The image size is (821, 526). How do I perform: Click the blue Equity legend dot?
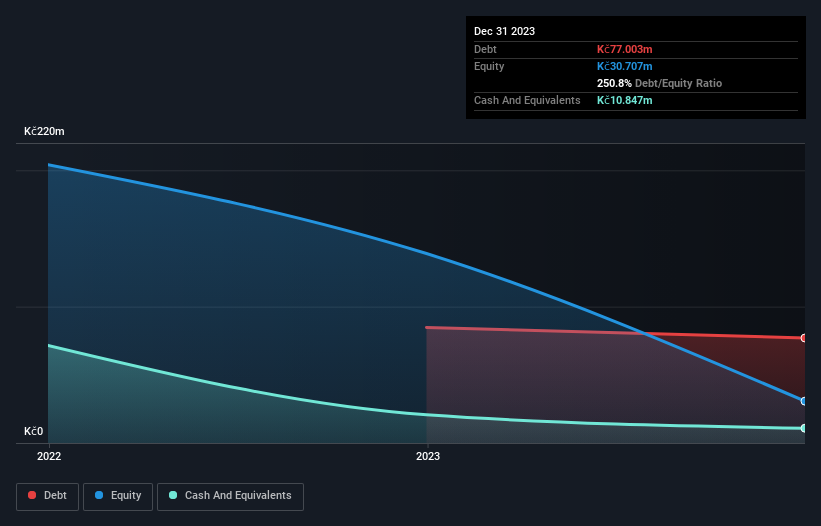[99, 495]
